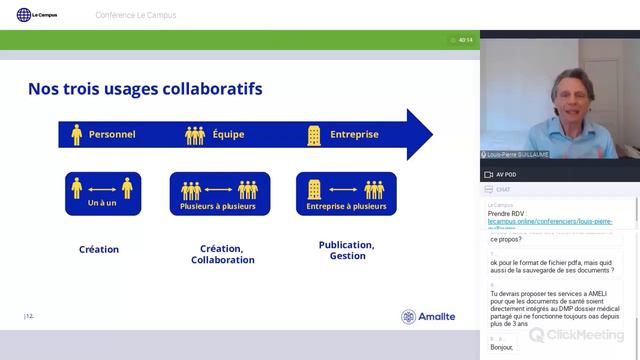Image resolution: width=640 pixels, height=360 pixels.
Task: Click the Publication, Gestion label
Action: coord(347,250)
